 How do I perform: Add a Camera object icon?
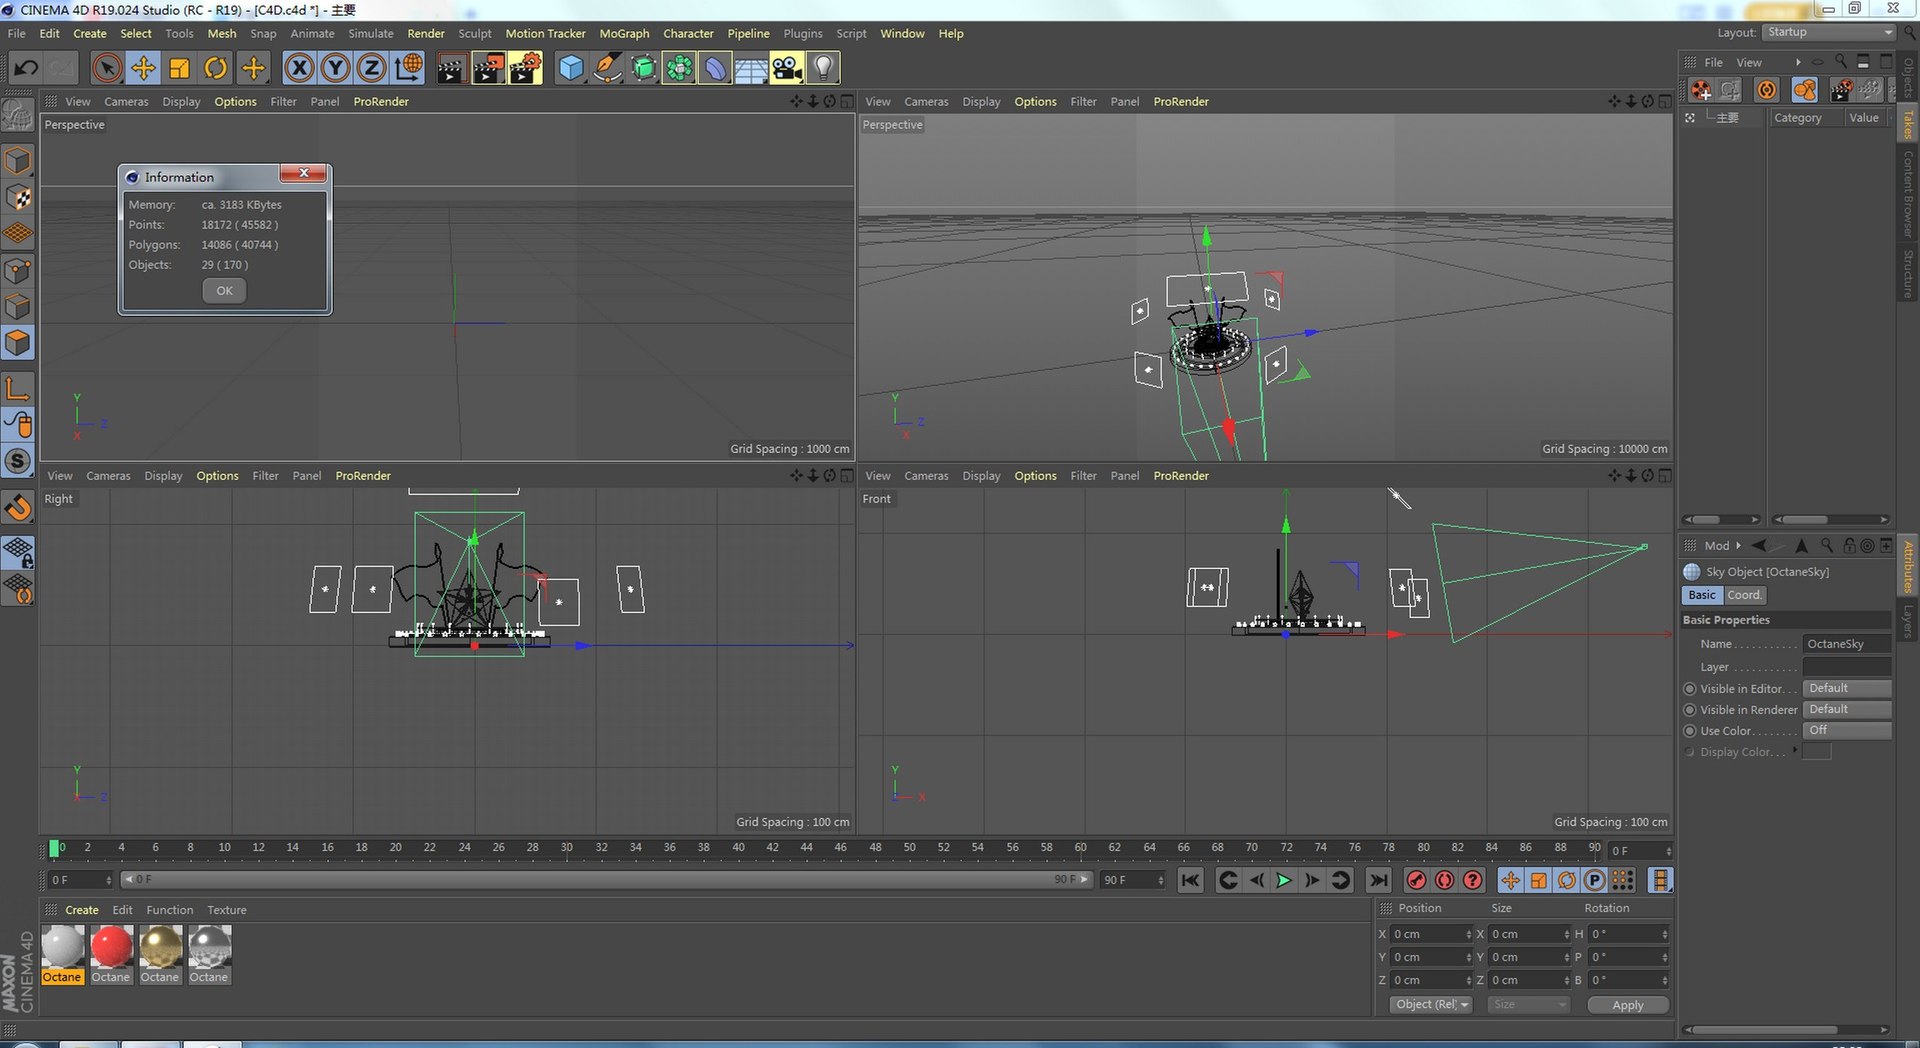(x=787, y=68)
